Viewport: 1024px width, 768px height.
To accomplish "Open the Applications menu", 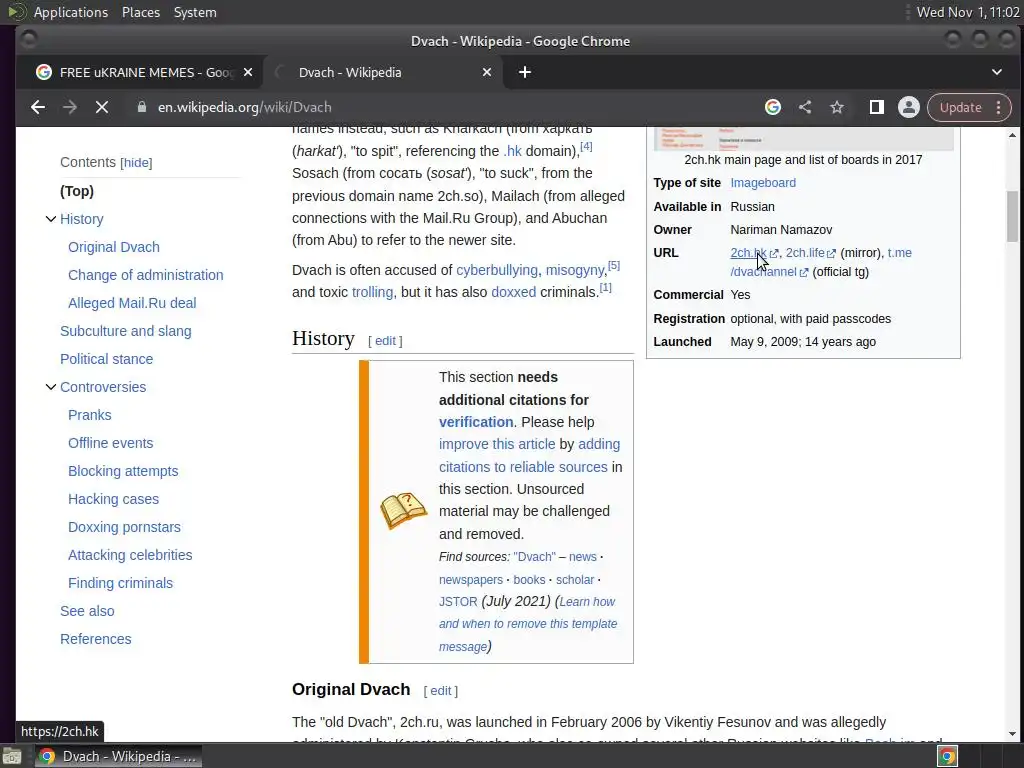I will click(71, 12).
